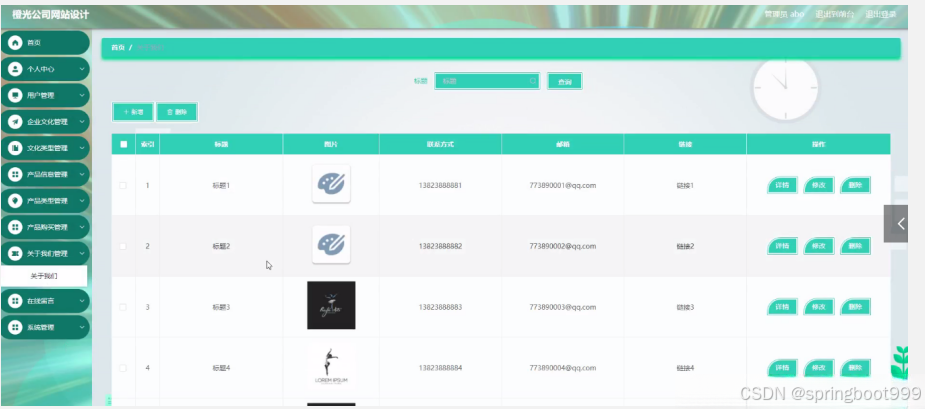Click 删除 in row 标题1
Screen dimensions: 925x409
pos(855,185)
